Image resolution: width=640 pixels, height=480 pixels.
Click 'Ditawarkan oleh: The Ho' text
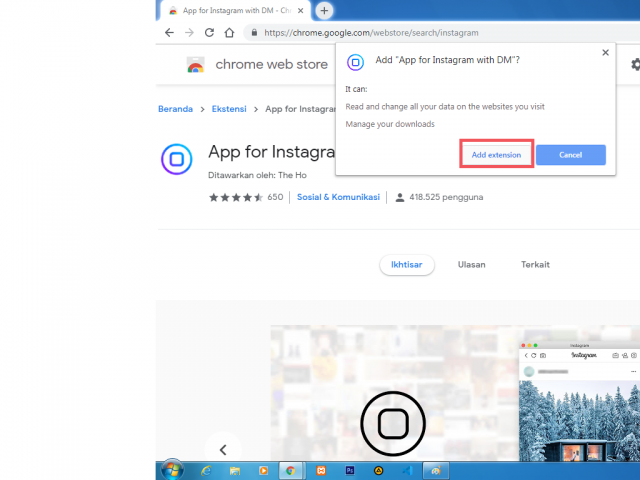click(257, 175)
